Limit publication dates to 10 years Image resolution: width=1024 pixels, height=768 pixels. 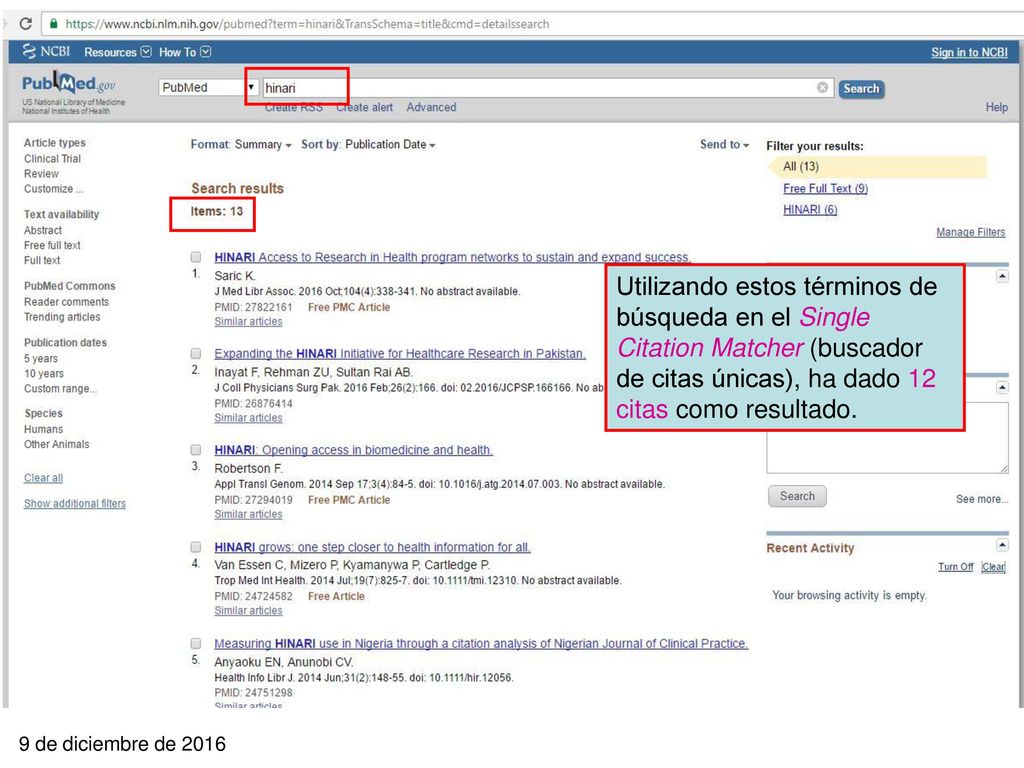pyautogui.click(x=44, y=374)
